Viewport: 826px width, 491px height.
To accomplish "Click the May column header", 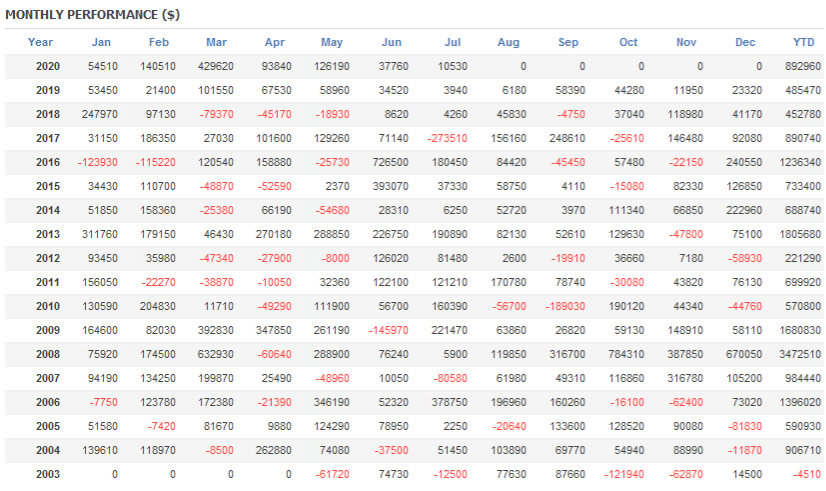I will tap(332, 42).
